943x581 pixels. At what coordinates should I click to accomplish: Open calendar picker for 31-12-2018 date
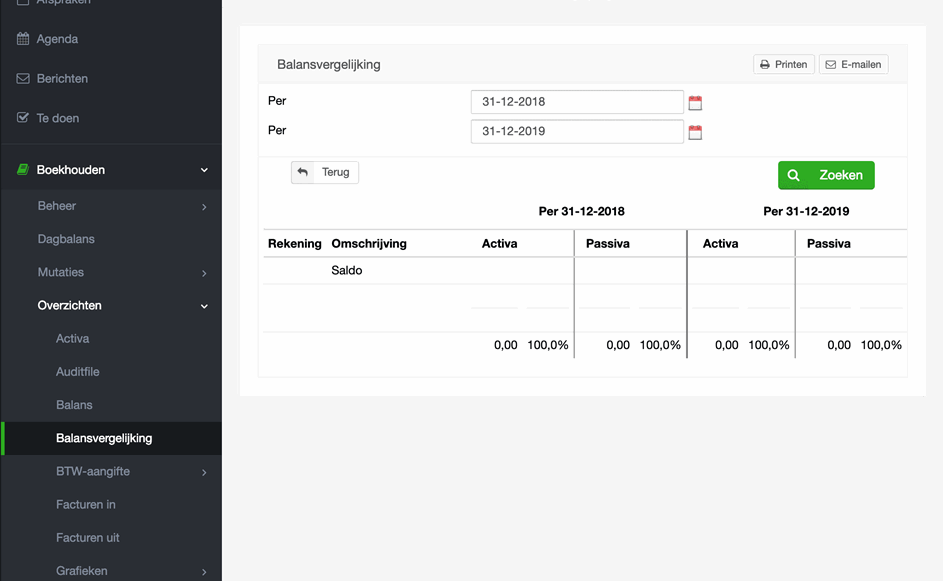tap(695, 103)
